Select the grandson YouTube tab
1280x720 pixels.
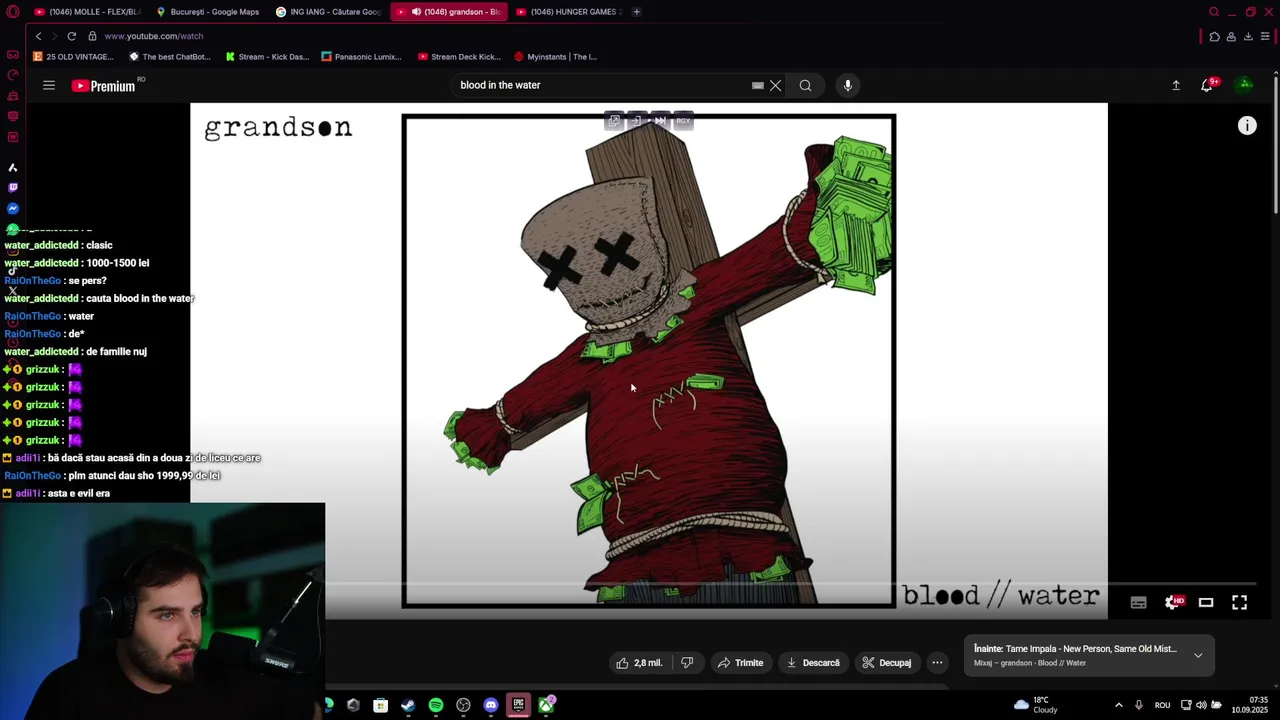click(x=448, y=12)
